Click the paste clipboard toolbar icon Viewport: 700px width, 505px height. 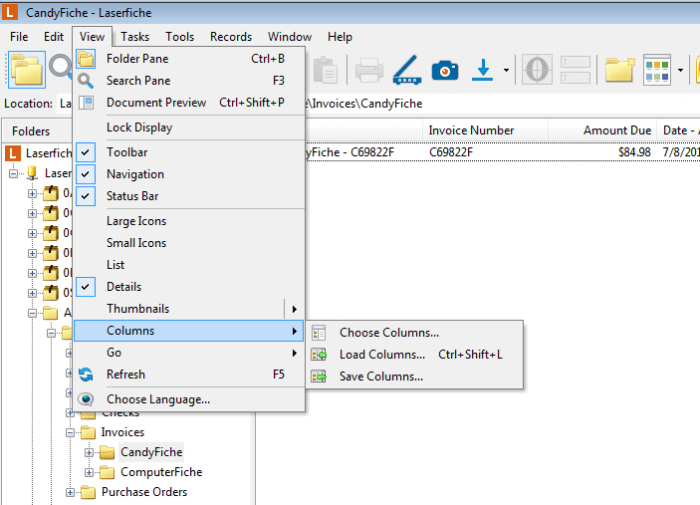[x=325, y=70]
